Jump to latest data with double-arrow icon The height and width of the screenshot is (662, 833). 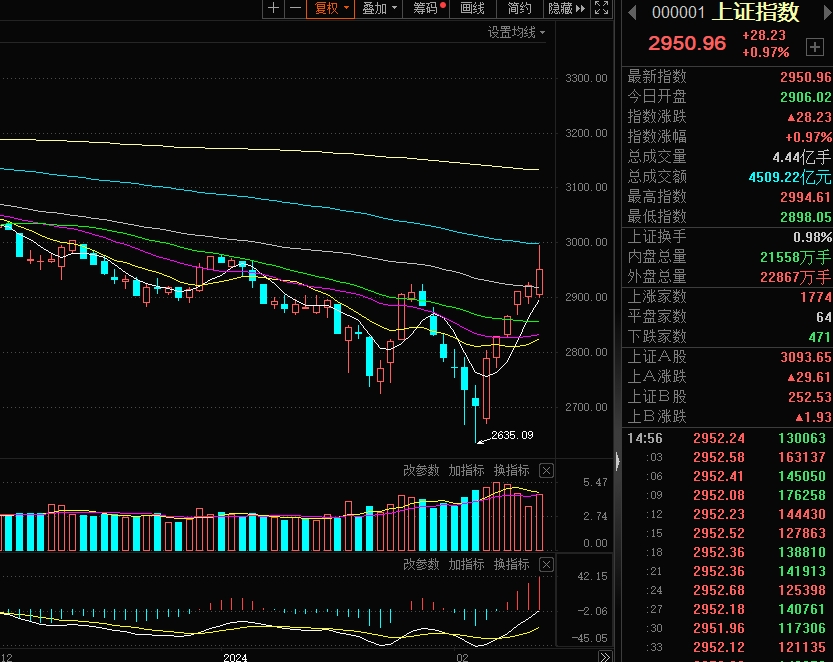(605, 657)
